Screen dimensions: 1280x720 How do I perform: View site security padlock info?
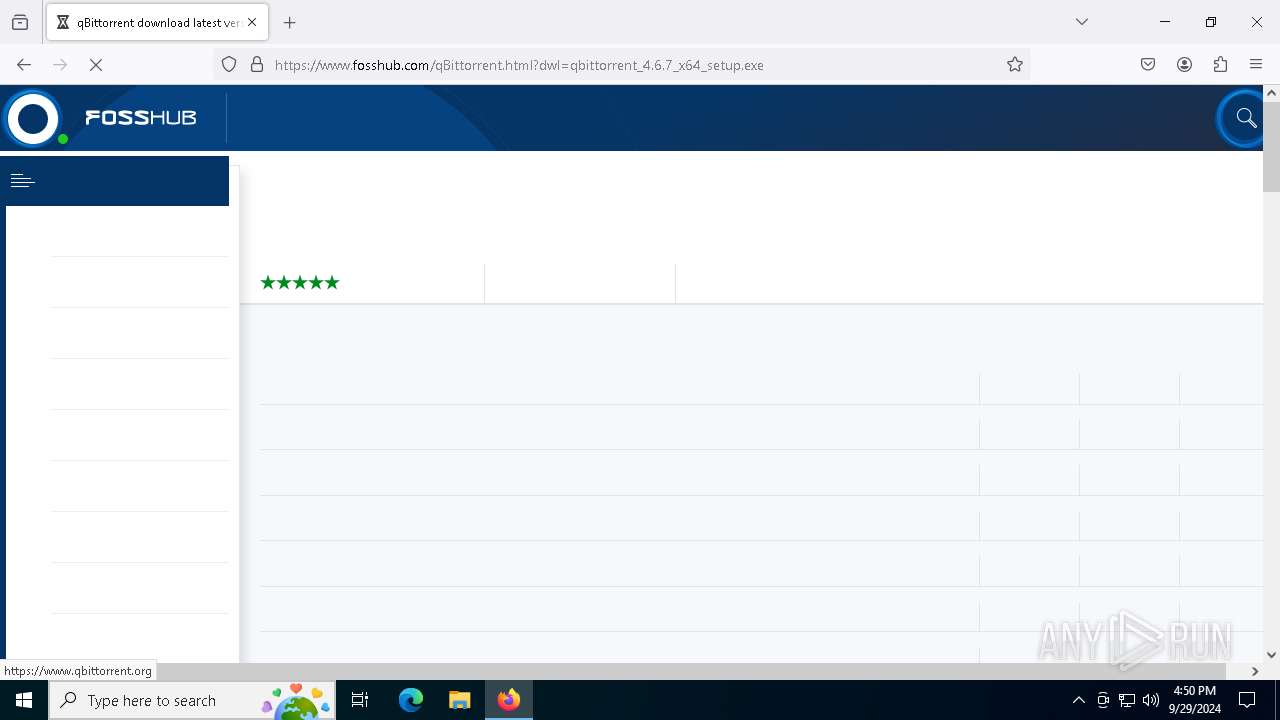coord(257,64)
